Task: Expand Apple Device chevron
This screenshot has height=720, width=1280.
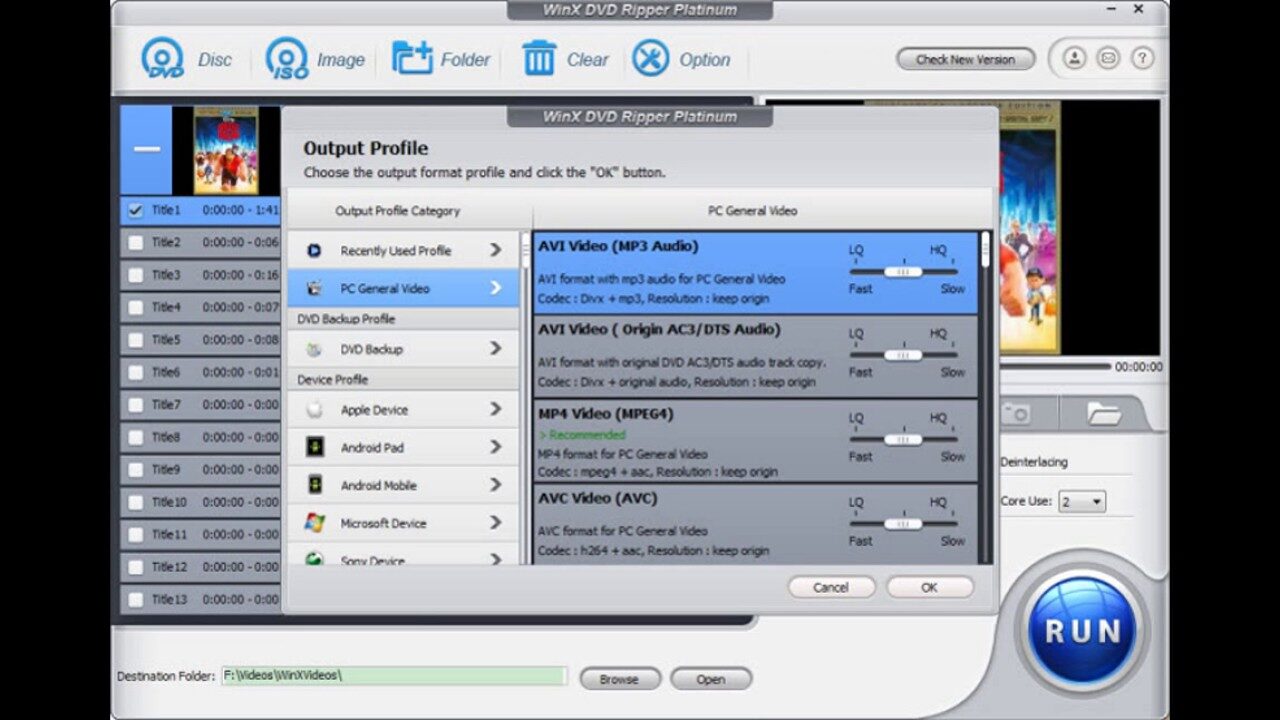Action: click(496, 409)
